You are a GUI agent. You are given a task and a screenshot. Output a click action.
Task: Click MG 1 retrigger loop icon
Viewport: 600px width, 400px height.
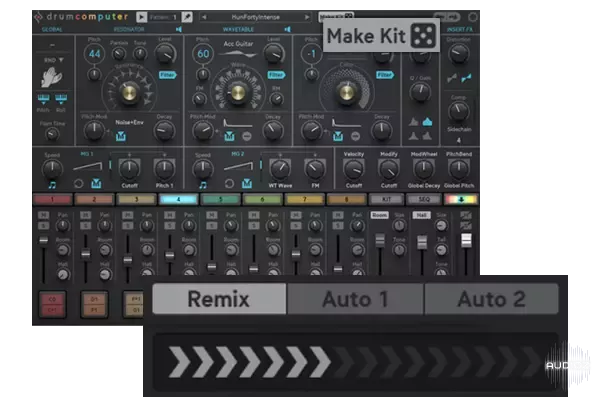78,184
